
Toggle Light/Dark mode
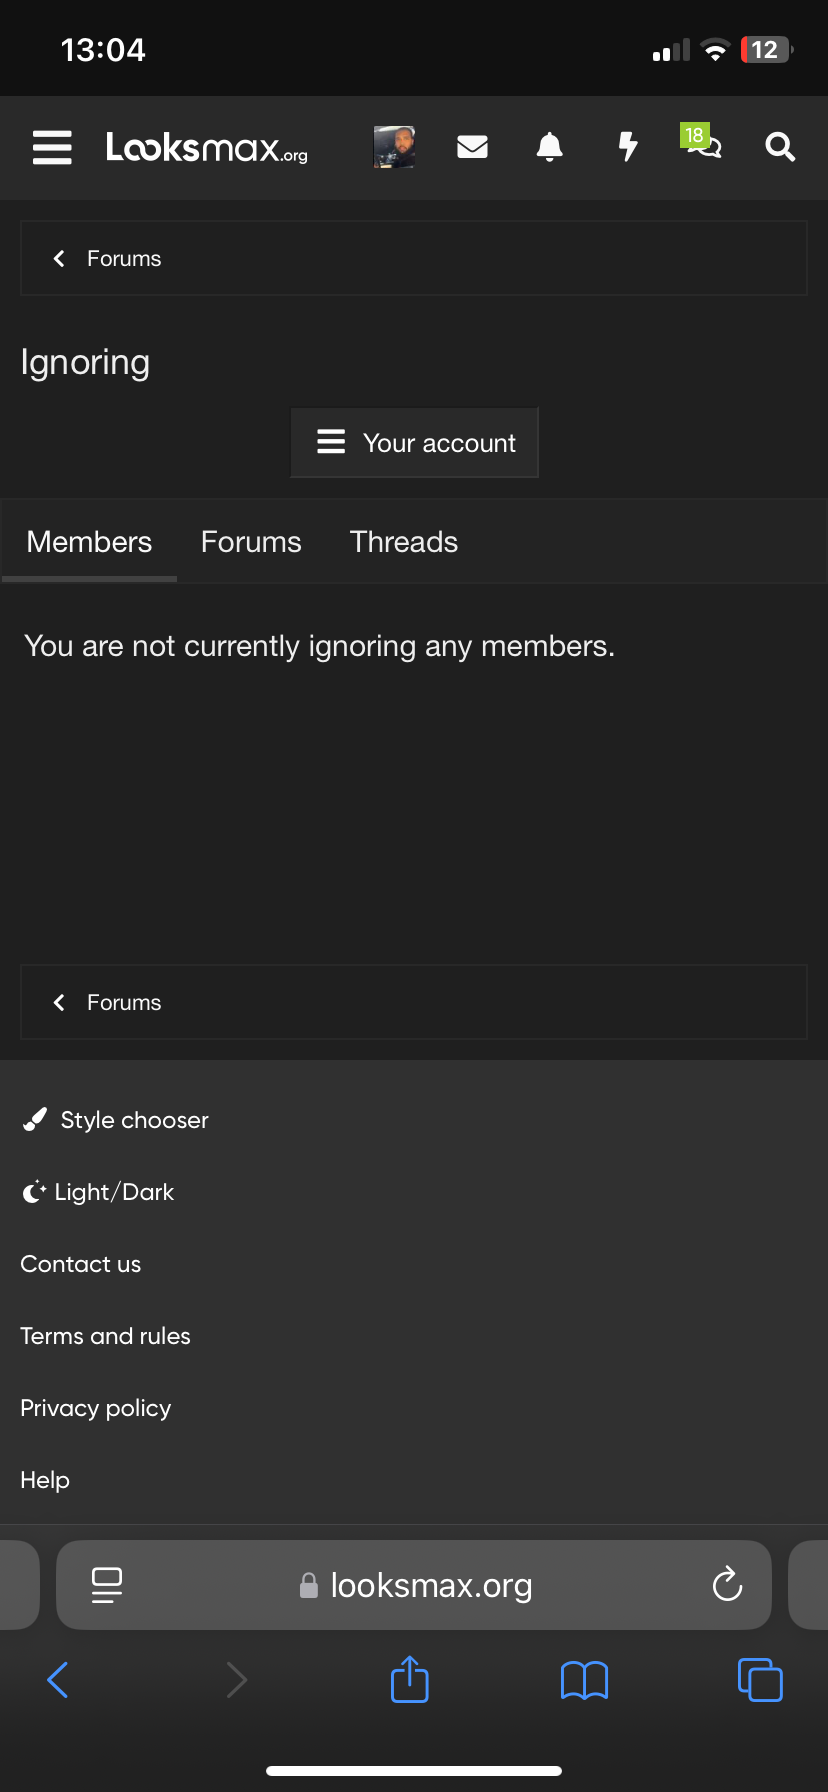98,1192
